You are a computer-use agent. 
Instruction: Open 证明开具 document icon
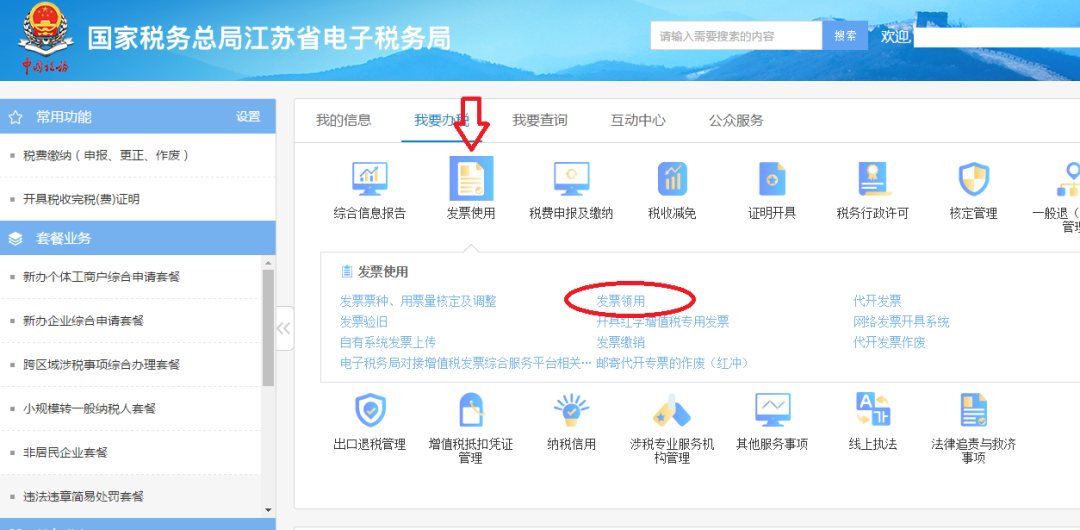772,179
